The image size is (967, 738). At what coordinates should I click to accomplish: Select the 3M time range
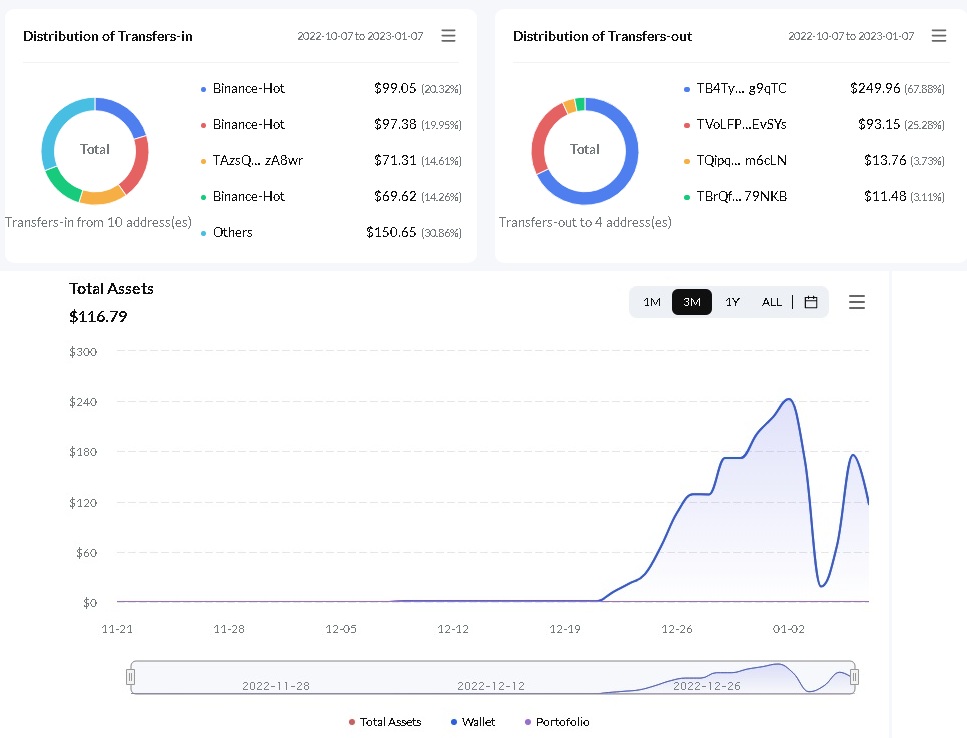pos(692,302)
